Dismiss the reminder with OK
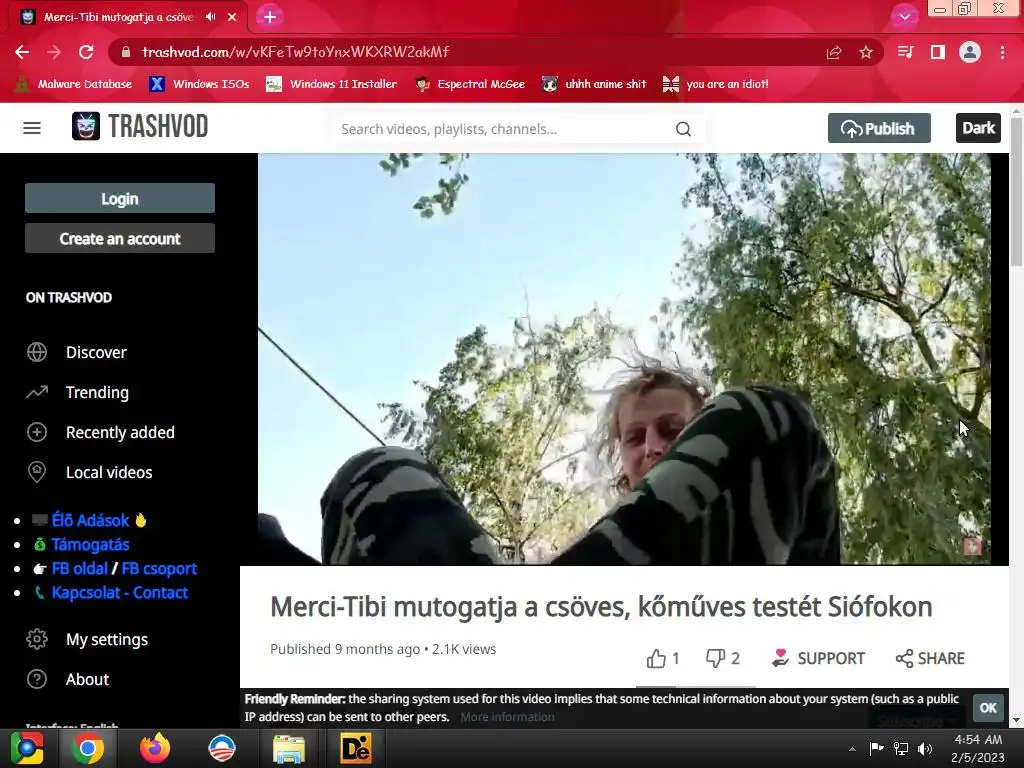This screenshot has height=768, width=1024. coord(988,708)
